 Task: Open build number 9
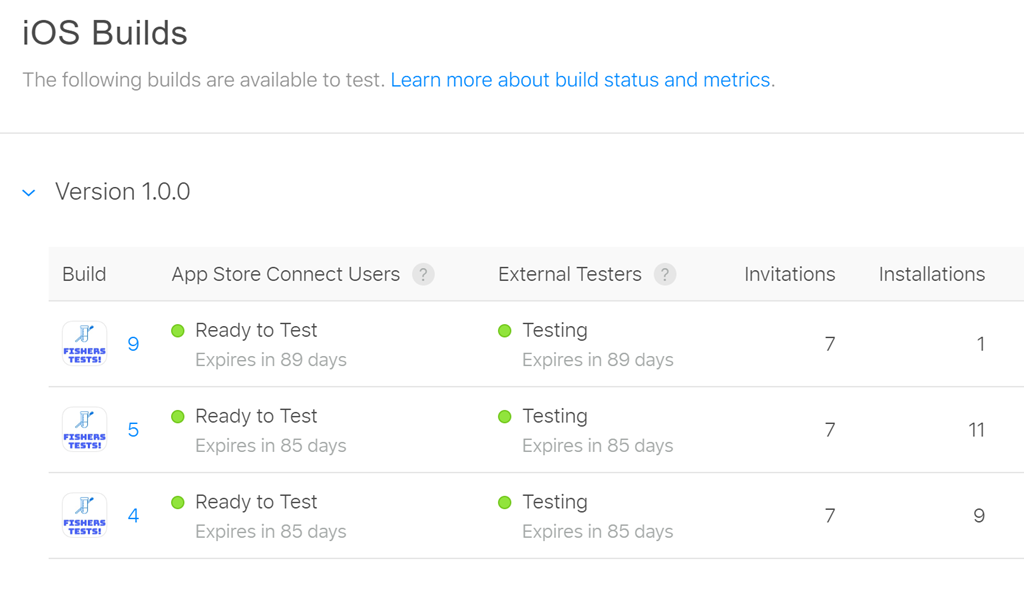coord(133,344)
